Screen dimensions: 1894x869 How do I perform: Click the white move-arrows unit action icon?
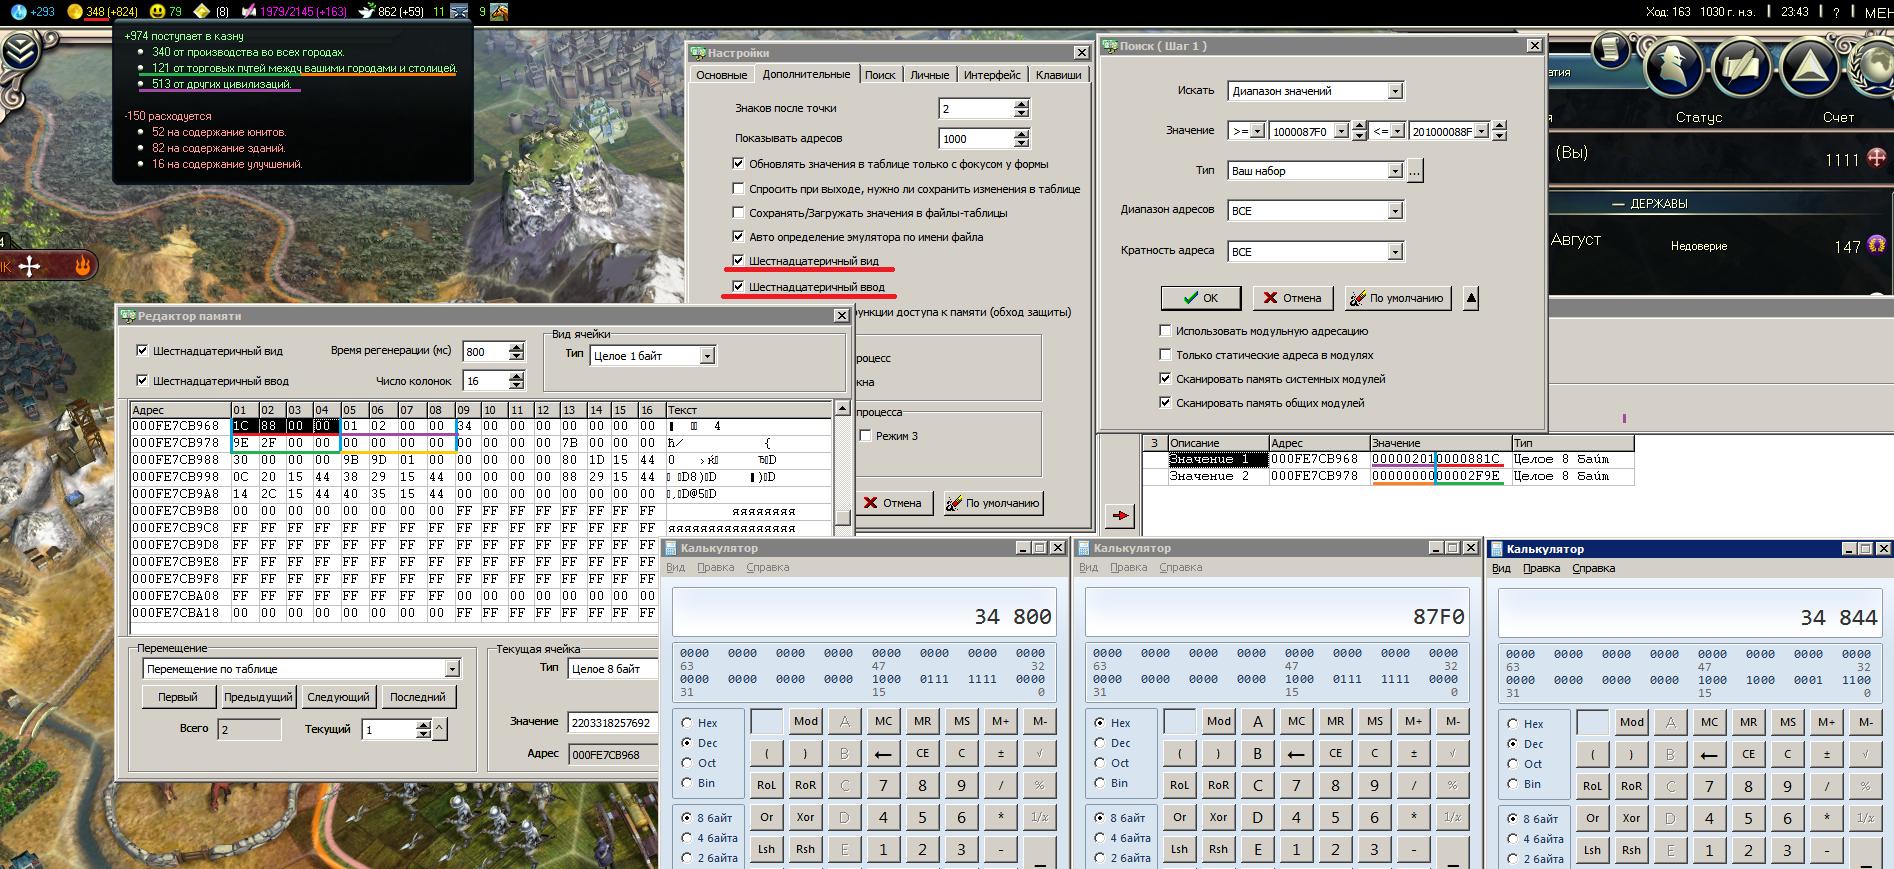point(30,266)
